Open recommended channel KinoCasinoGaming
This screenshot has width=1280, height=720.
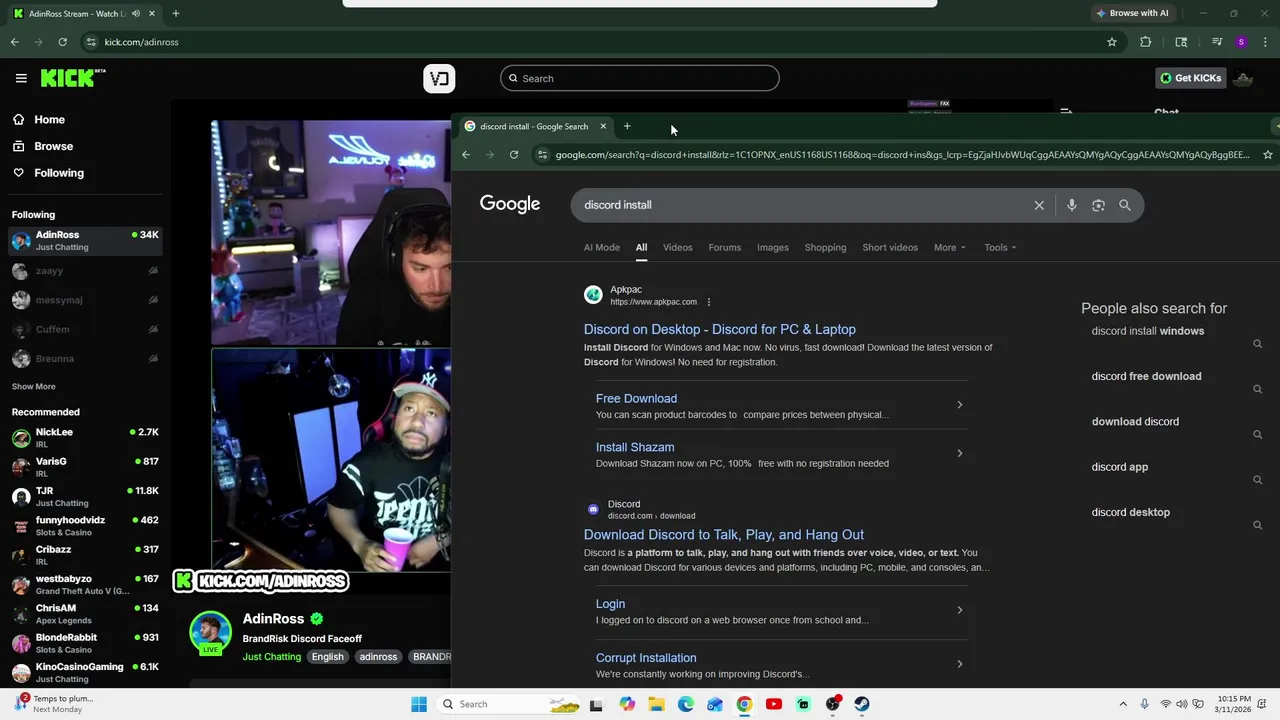[x=85, y=672]
